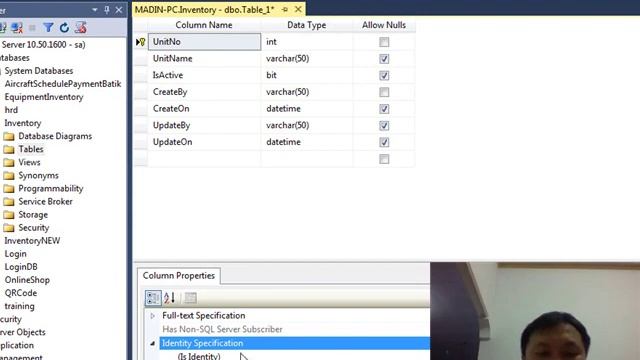Switch Column Properties to Alphabetical sort
Viewport: 640px width, 360px height.
[169, 298]
